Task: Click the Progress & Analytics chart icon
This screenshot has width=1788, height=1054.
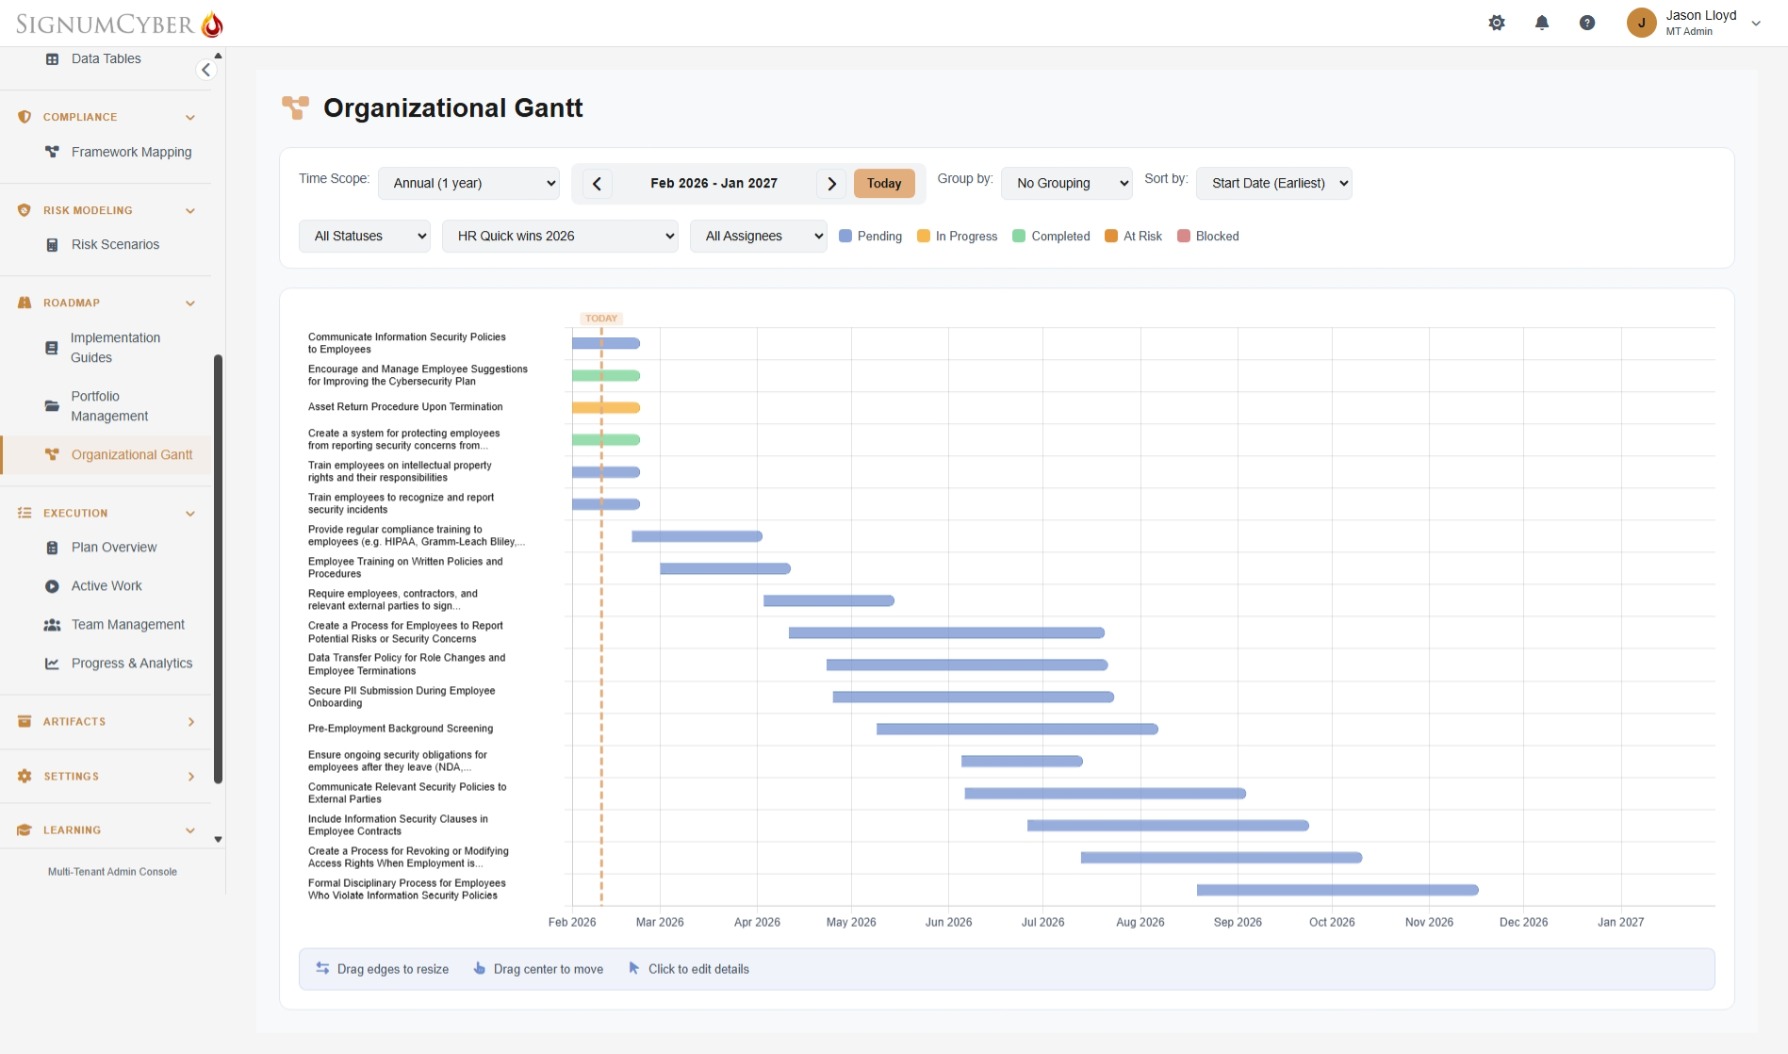Action: 51,663
